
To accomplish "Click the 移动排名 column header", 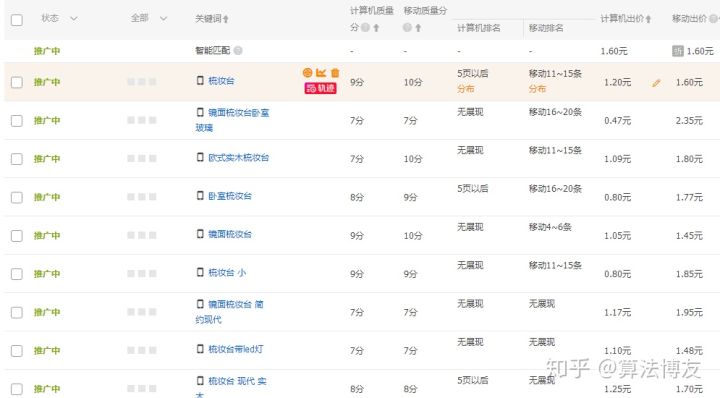I will tap(546, 28).
